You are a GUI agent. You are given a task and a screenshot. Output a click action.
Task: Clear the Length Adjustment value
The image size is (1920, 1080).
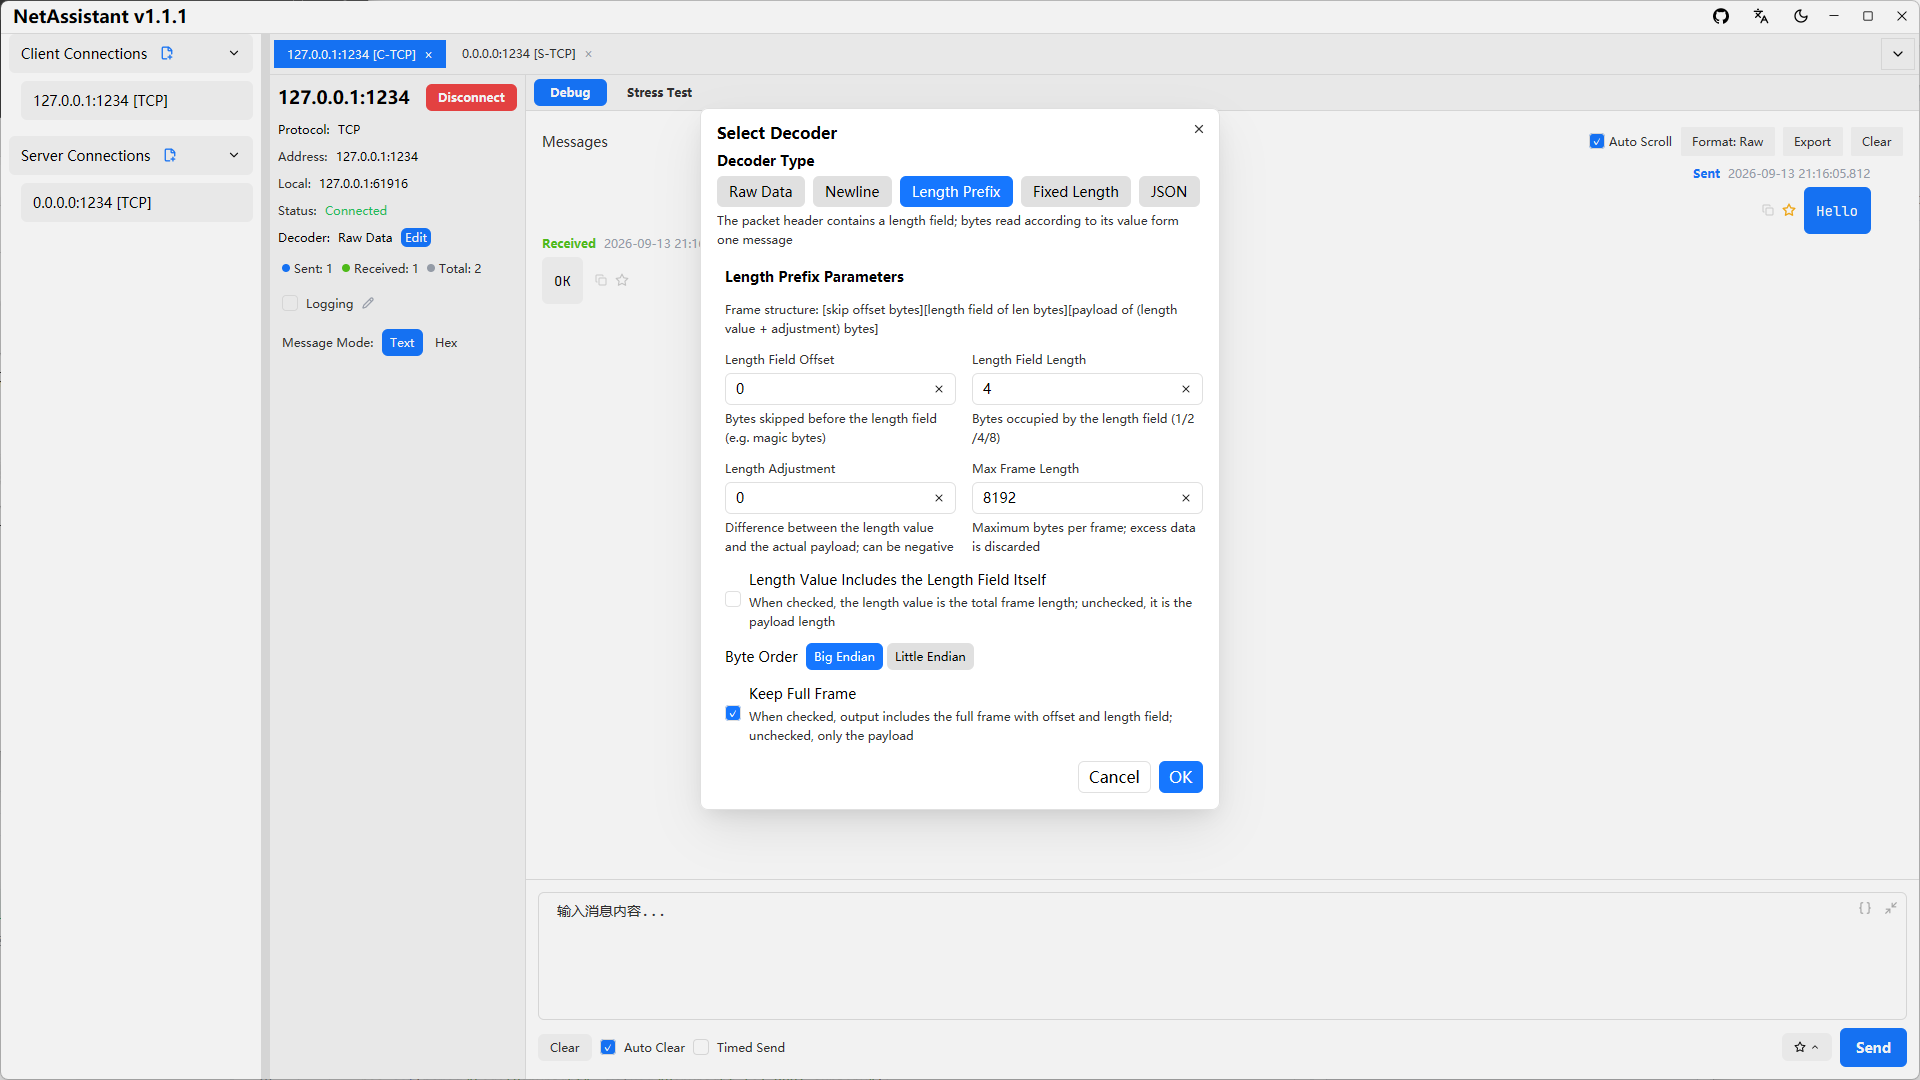(x=939, y=498)
